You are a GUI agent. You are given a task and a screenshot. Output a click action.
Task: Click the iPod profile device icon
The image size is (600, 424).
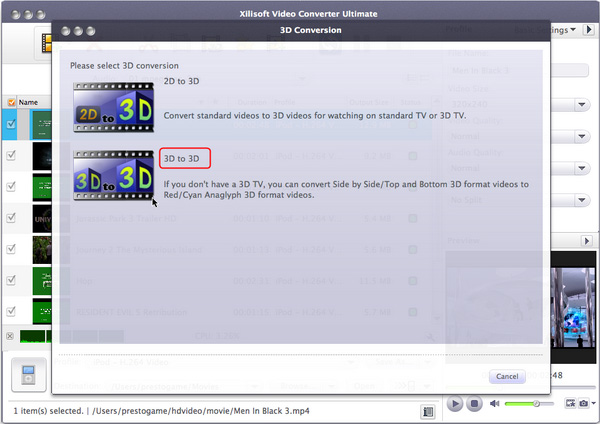pyautogui.click(x=29, y=375)
